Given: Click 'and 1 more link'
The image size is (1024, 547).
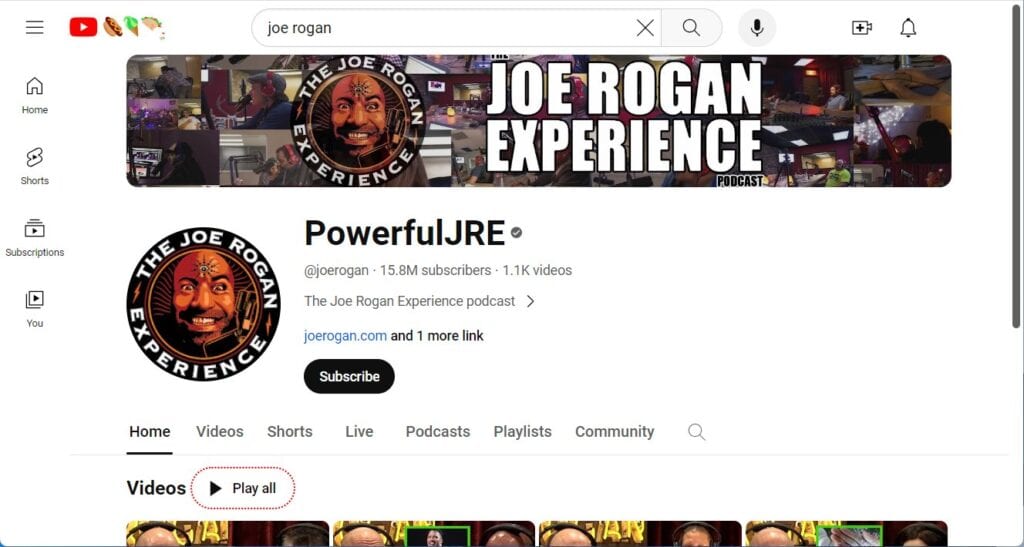Looking at the screenshot, I should [x=437, y=336].
